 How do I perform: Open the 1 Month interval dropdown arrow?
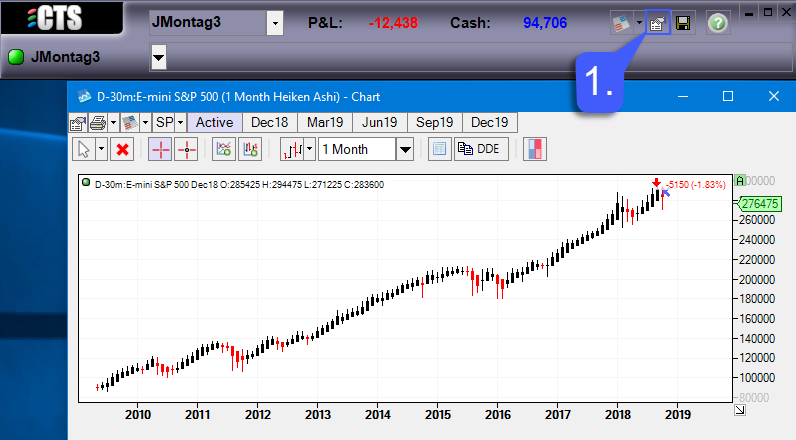pos(405,150)
